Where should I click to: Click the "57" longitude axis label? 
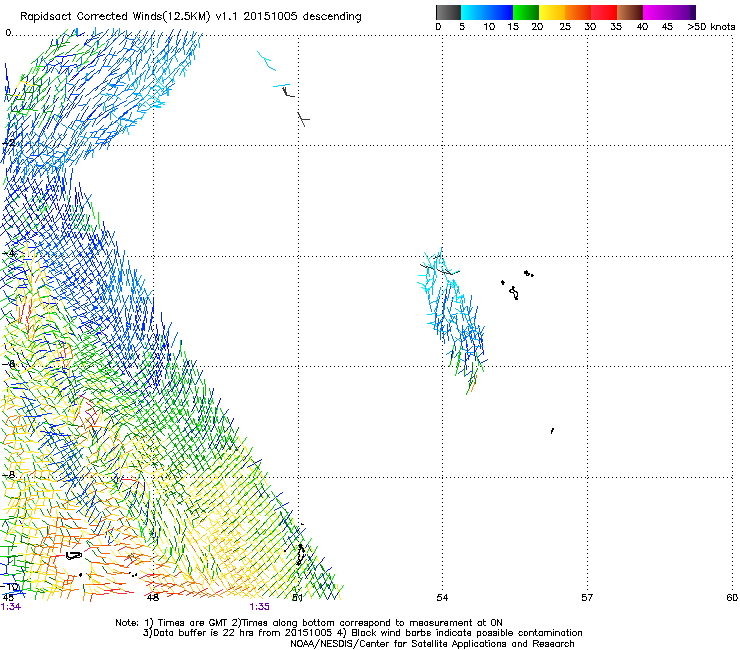click(587, 598)
